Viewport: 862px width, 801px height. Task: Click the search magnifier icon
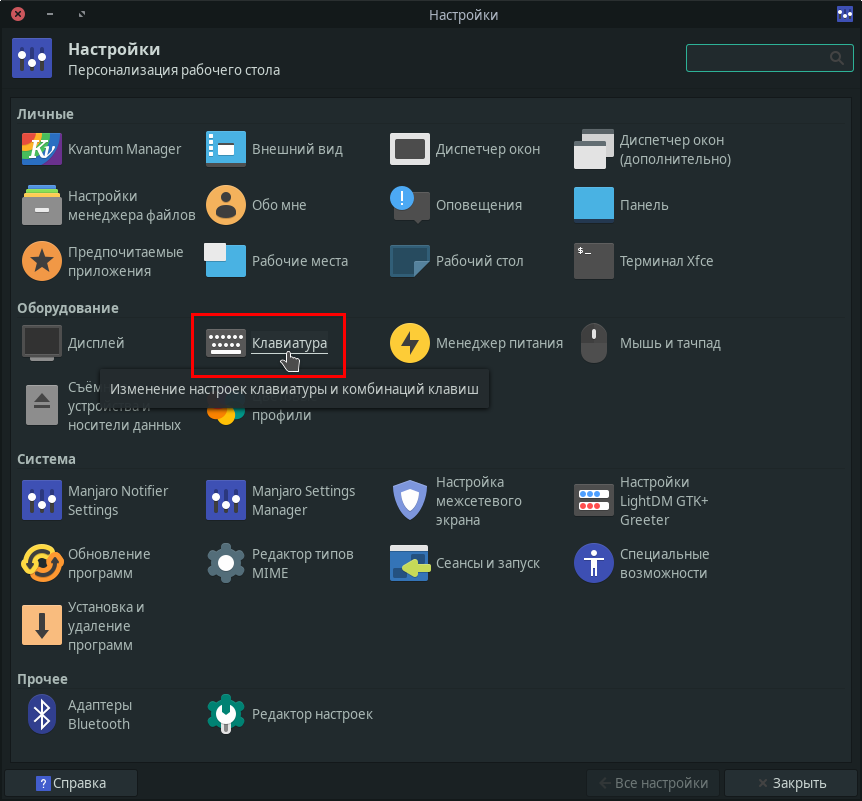point(837,58)
